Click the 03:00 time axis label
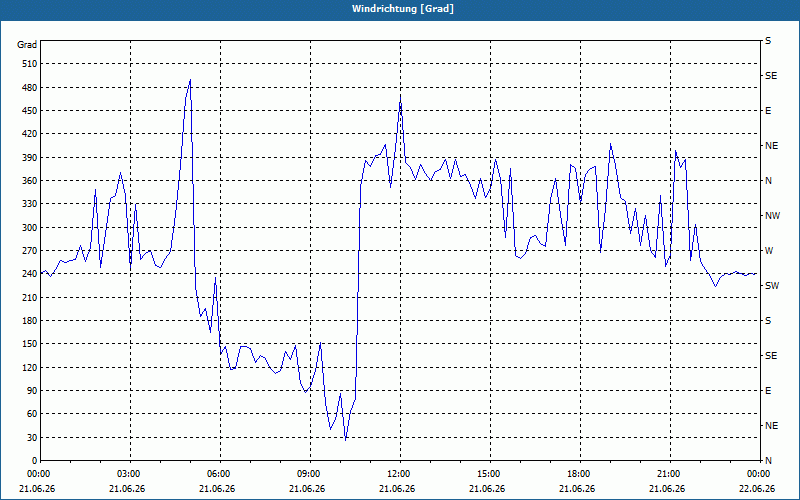 click(x=130, y=473)
